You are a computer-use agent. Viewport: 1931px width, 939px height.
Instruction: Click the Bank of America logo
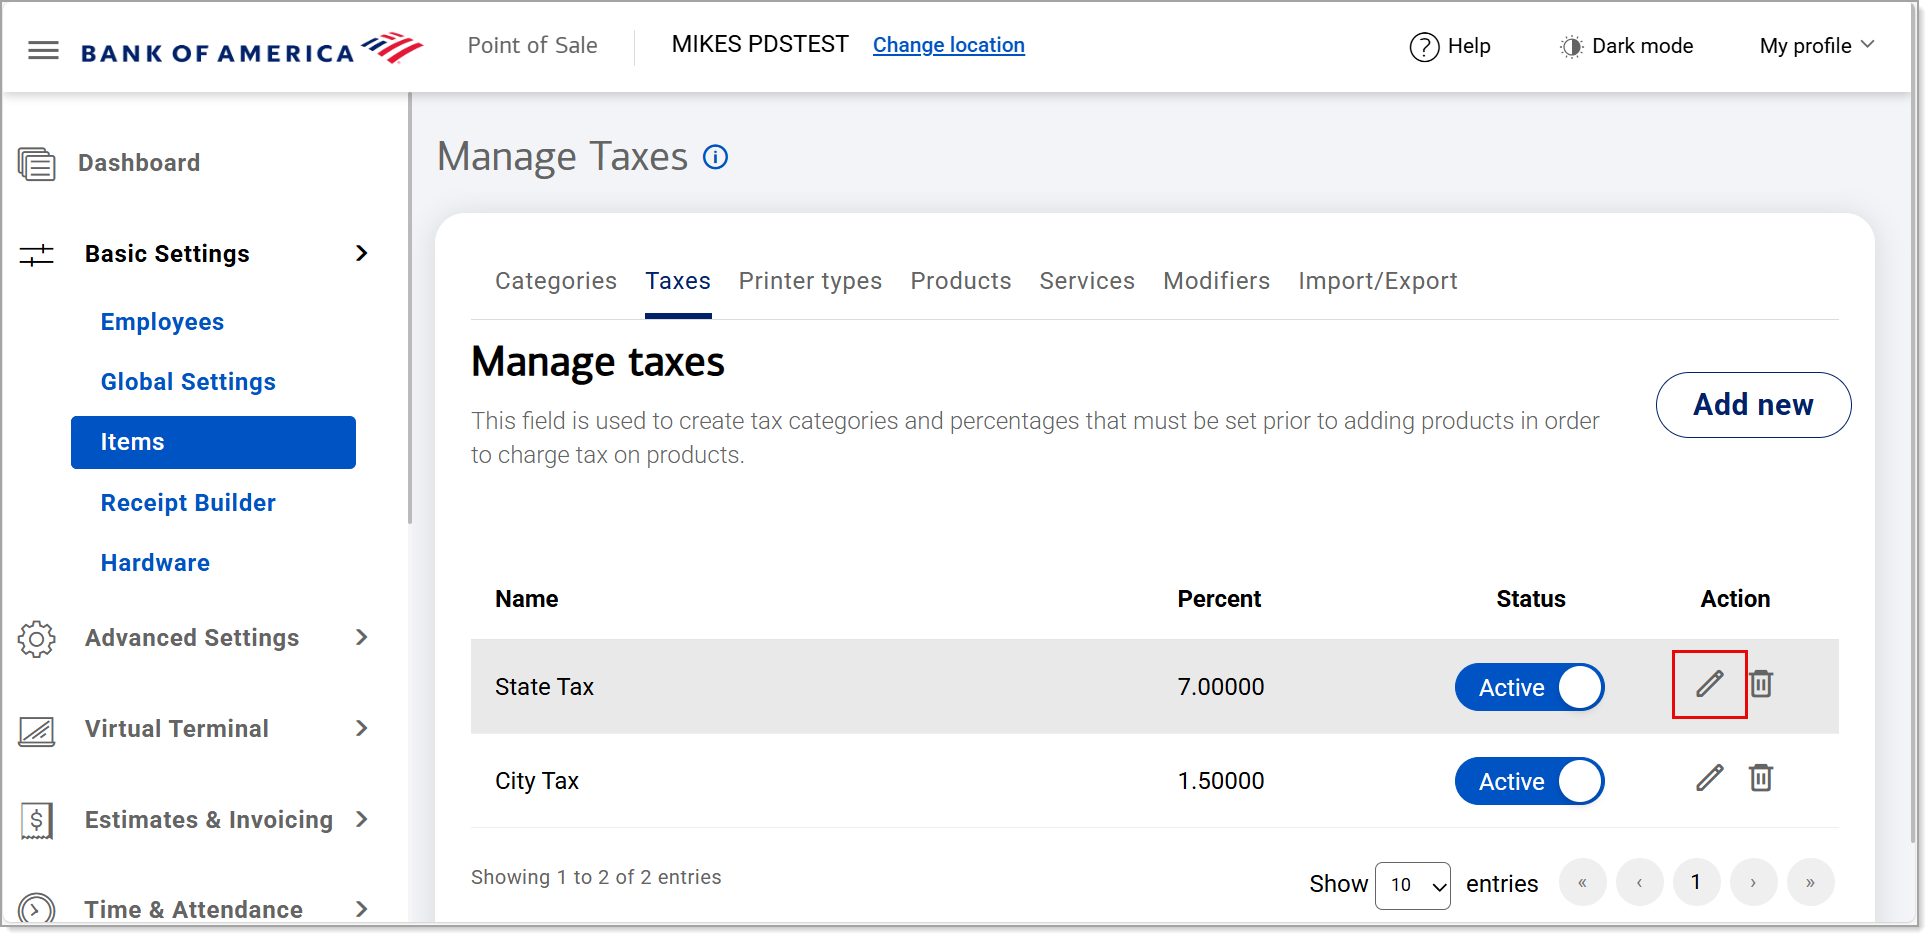[252, 49]
